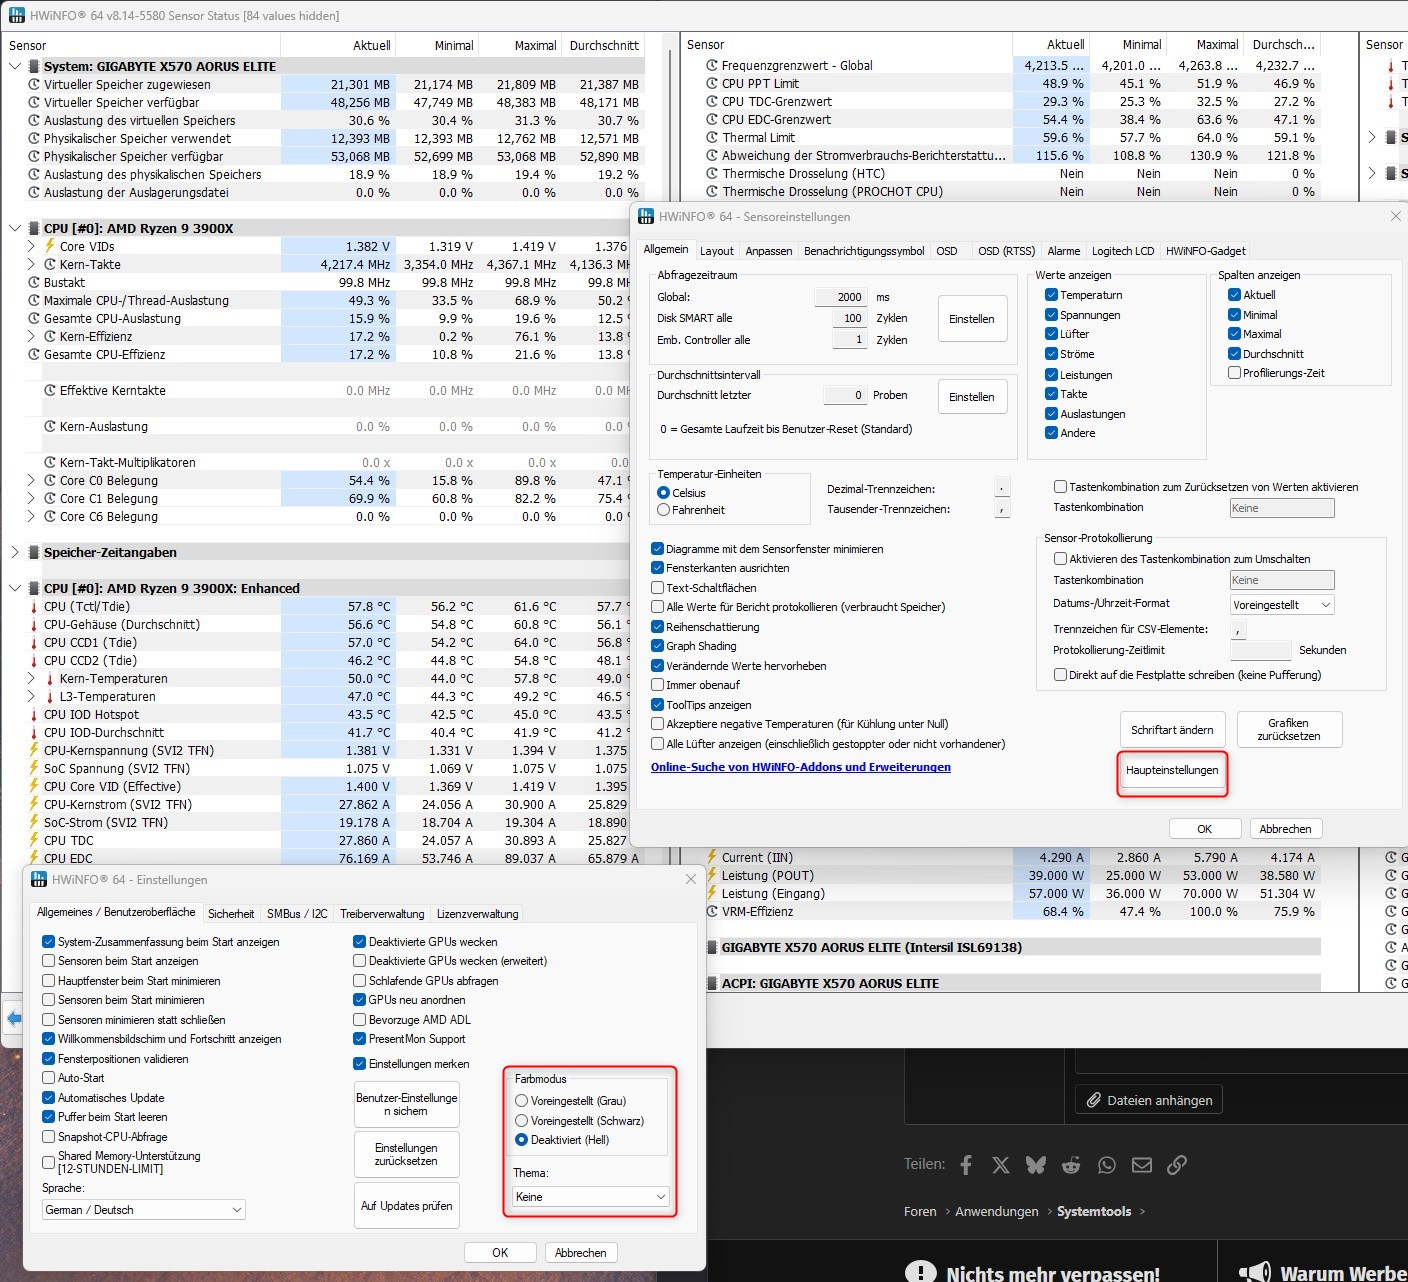Click lightning icon of CPU EDC row
This screenshot has width=1408, height=1282.
[x=34, y=858]
